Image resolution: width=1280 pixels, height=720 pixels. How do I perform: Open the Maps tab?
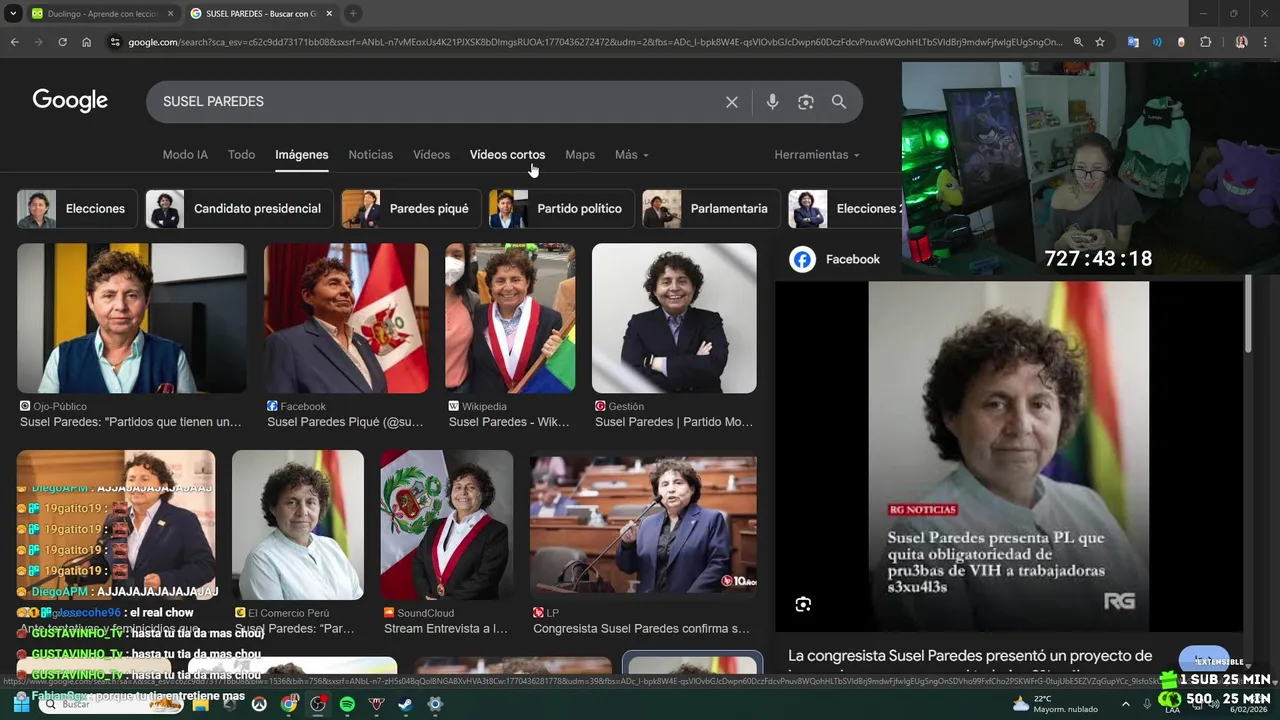tap(580, 155)
